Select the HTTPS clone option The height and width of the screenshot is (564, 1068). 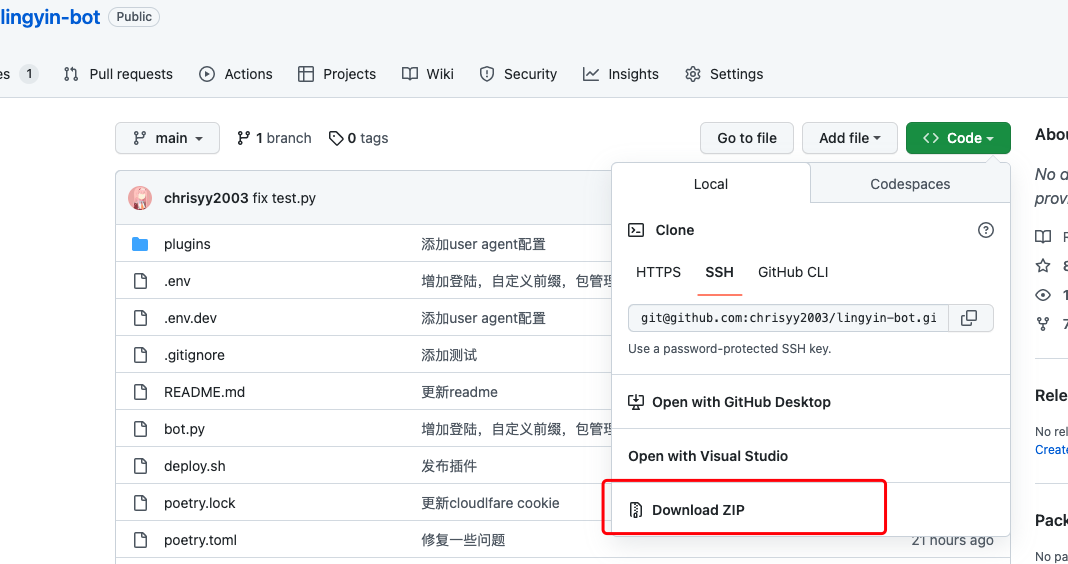(x=658, y=272)
